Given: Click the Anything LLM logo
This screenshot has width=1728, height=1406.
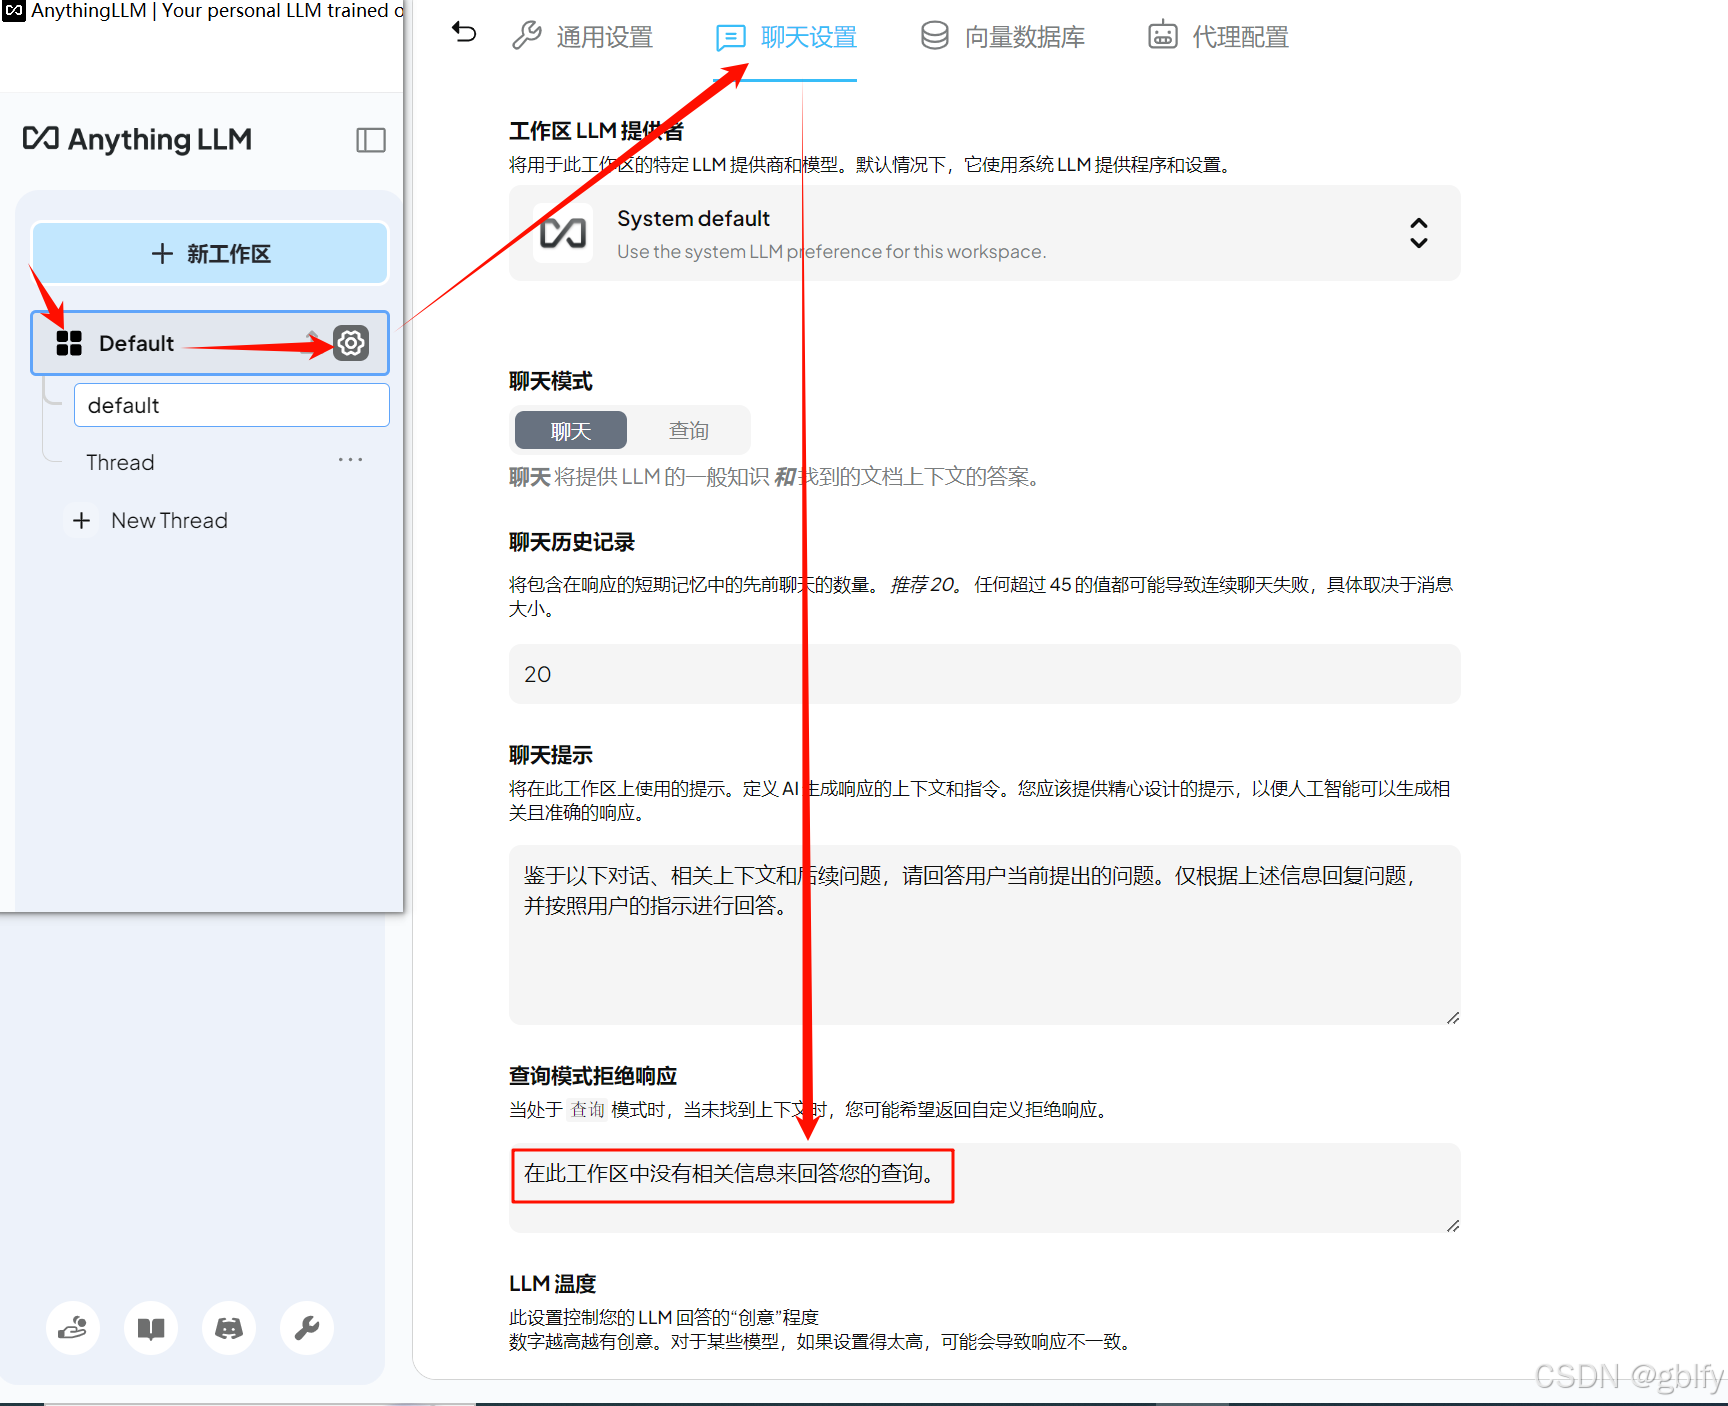Looking at the screenshot, I should 137,139.
